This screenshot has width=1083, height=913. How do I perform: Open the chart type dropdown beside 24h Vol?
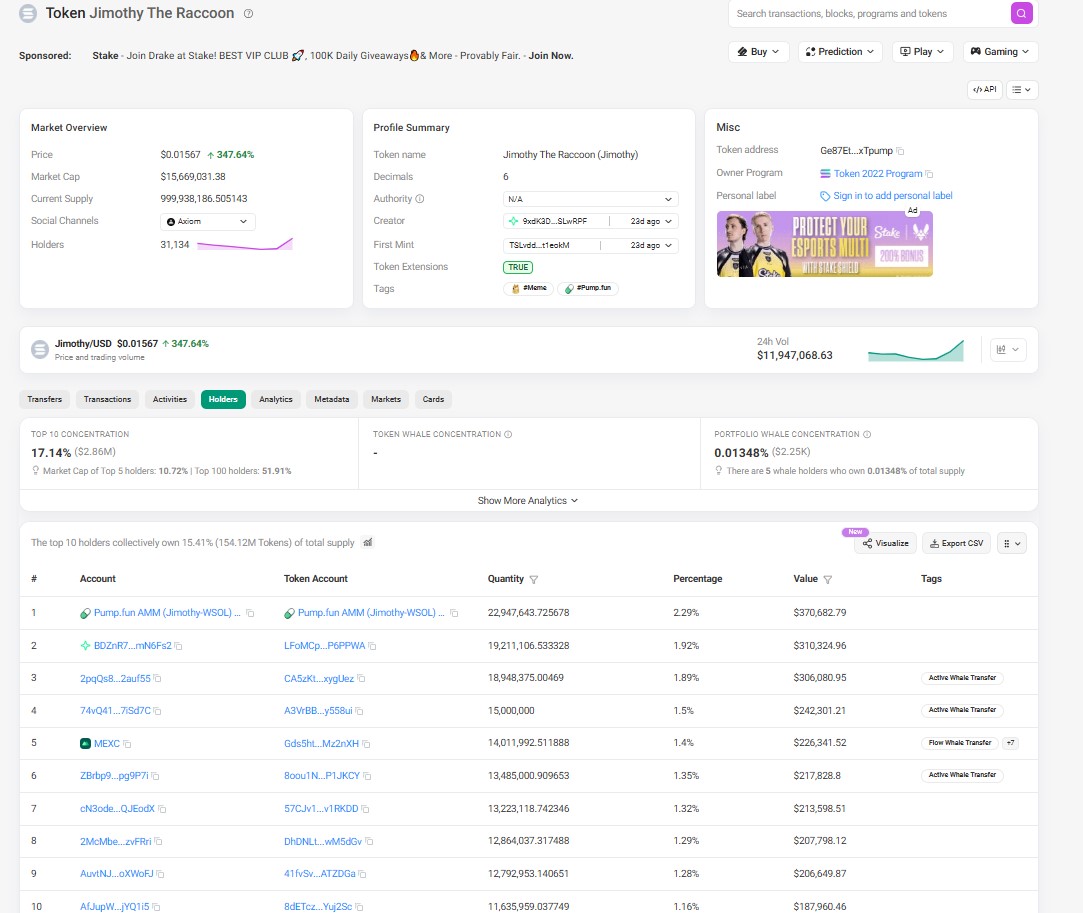coord(1008,349)
